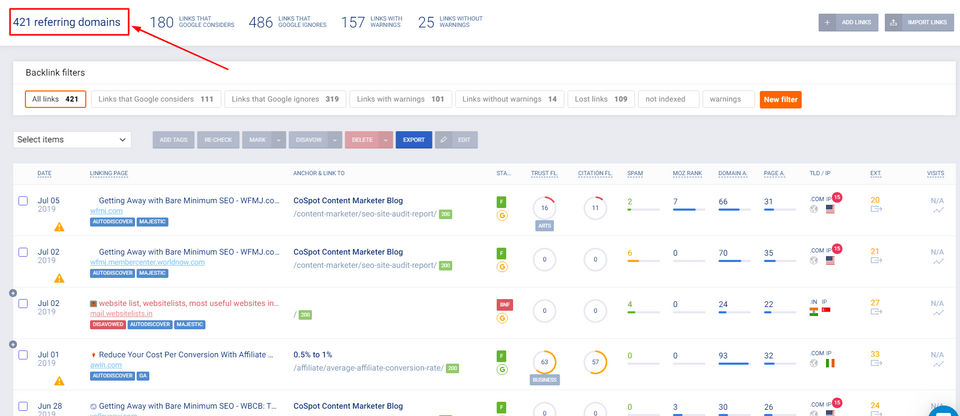Select the Links that Google ignores 319 filter
Image resolution: width=960 pixels, height=416 pixels.
(x=285, y=99)
